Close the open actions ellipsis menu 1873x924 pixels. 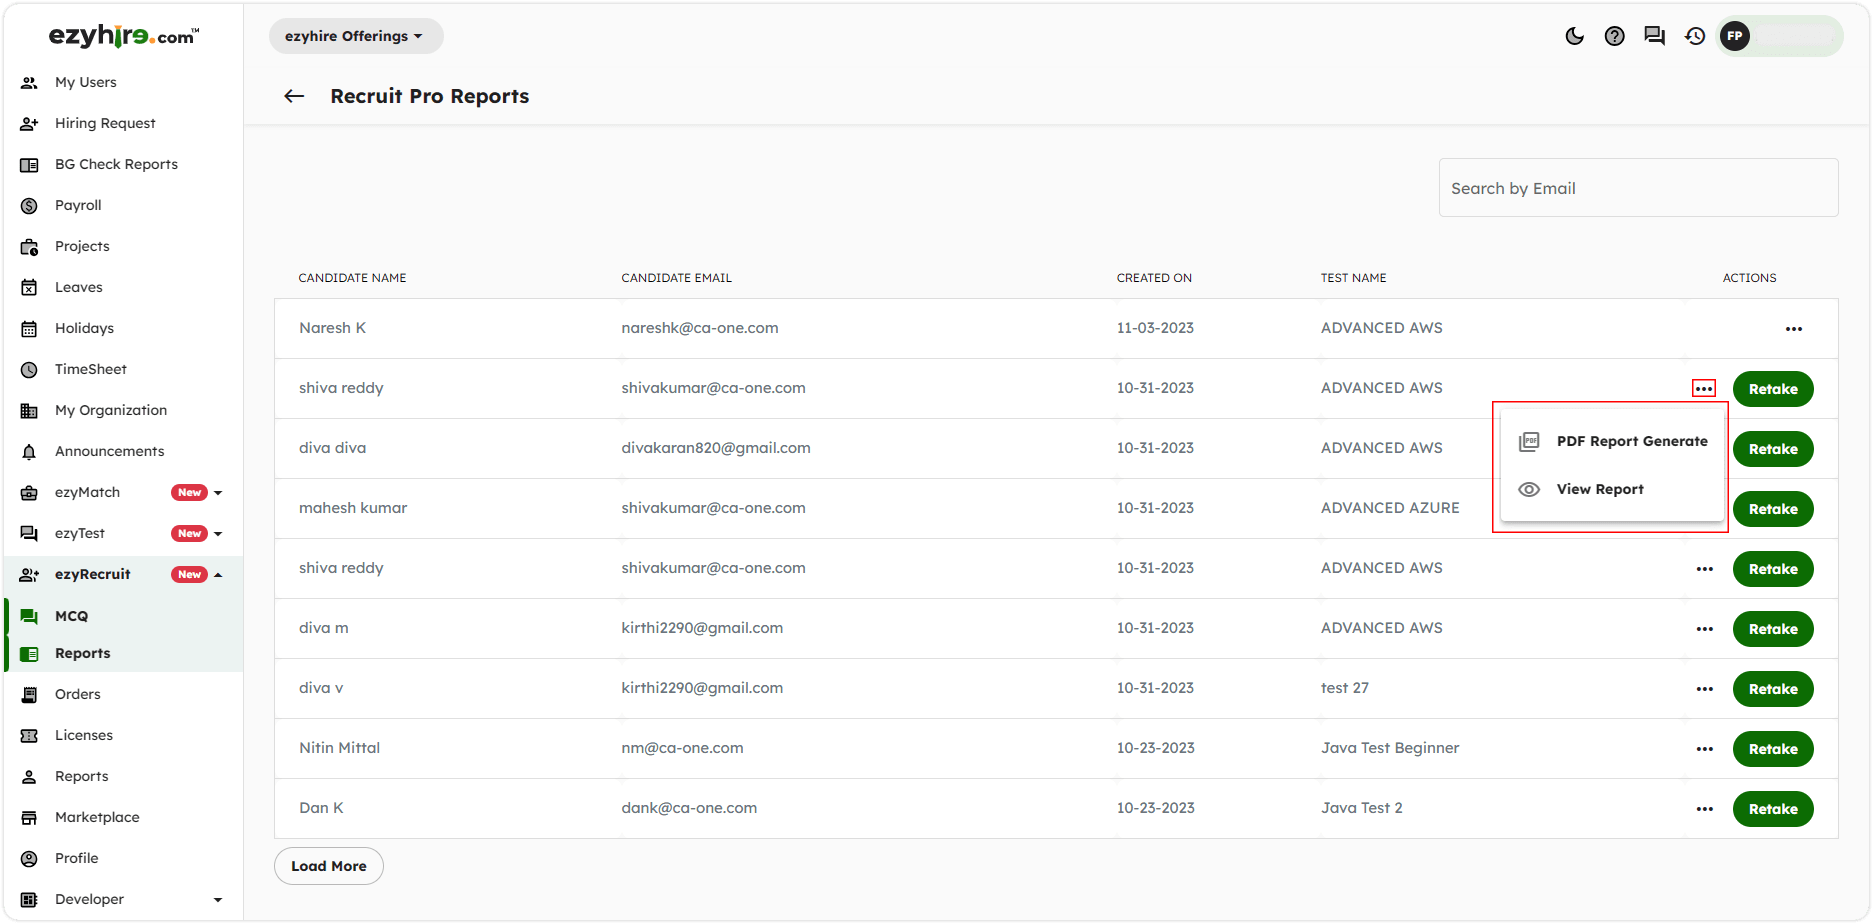pos(1704,388)
